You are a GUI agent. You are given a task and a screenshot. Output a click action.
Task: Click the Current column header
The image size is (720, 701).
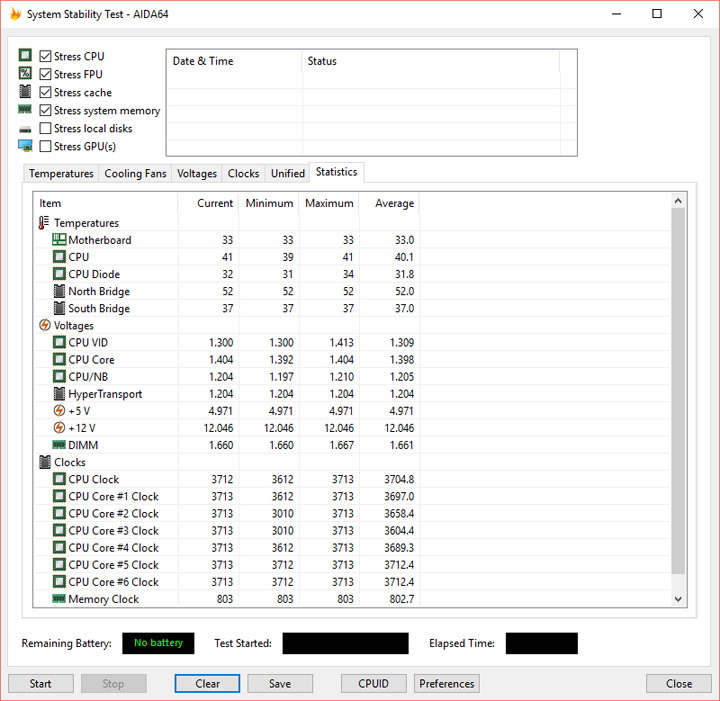pyautogui.click(x=208, y=203)
